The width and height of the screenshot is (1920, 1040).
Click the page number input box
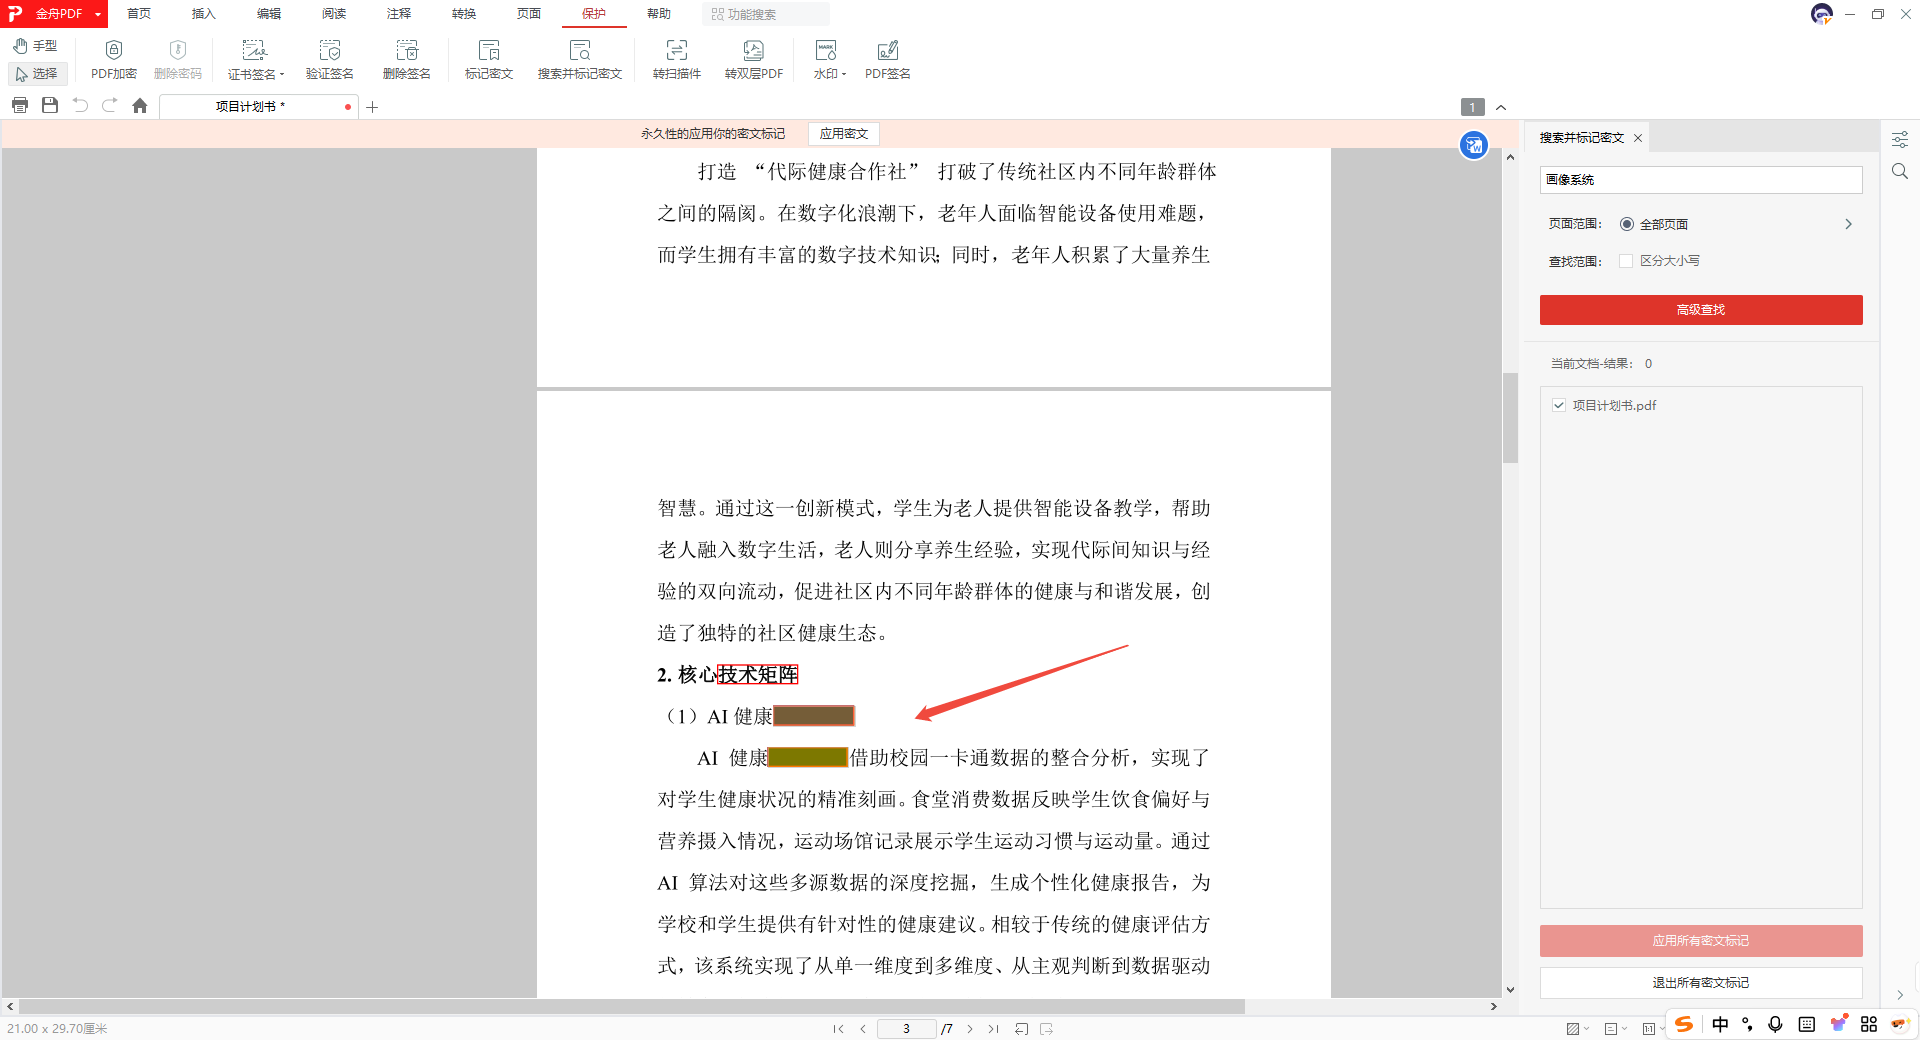[906, 1029]
